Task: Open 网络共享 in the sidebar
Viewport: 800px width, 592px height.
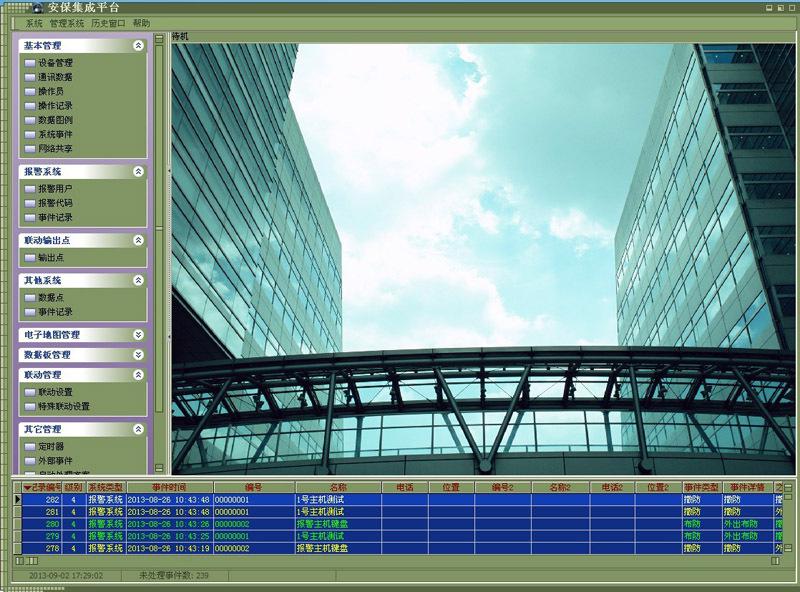Action: click(55, 148)
